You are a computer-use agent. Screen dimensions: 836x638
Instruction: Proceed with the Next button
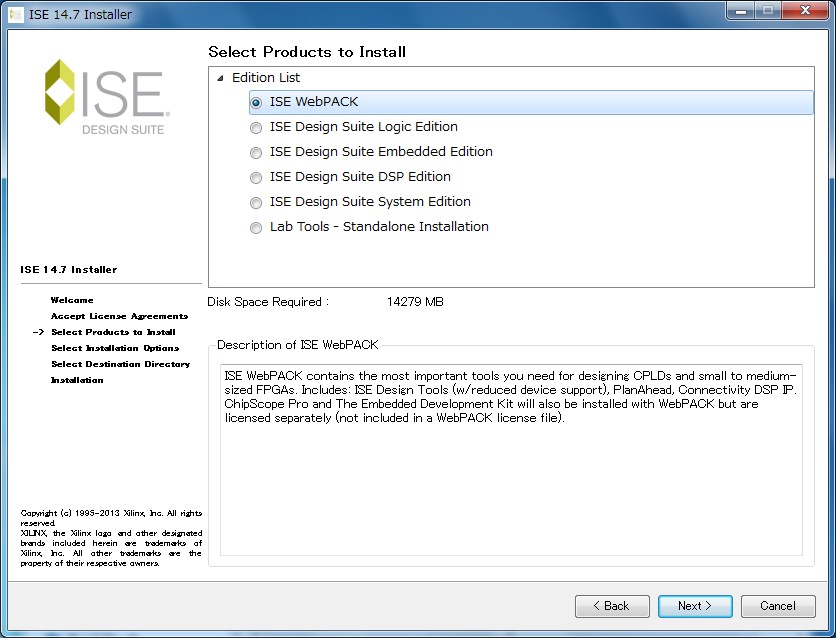point(695,606)
